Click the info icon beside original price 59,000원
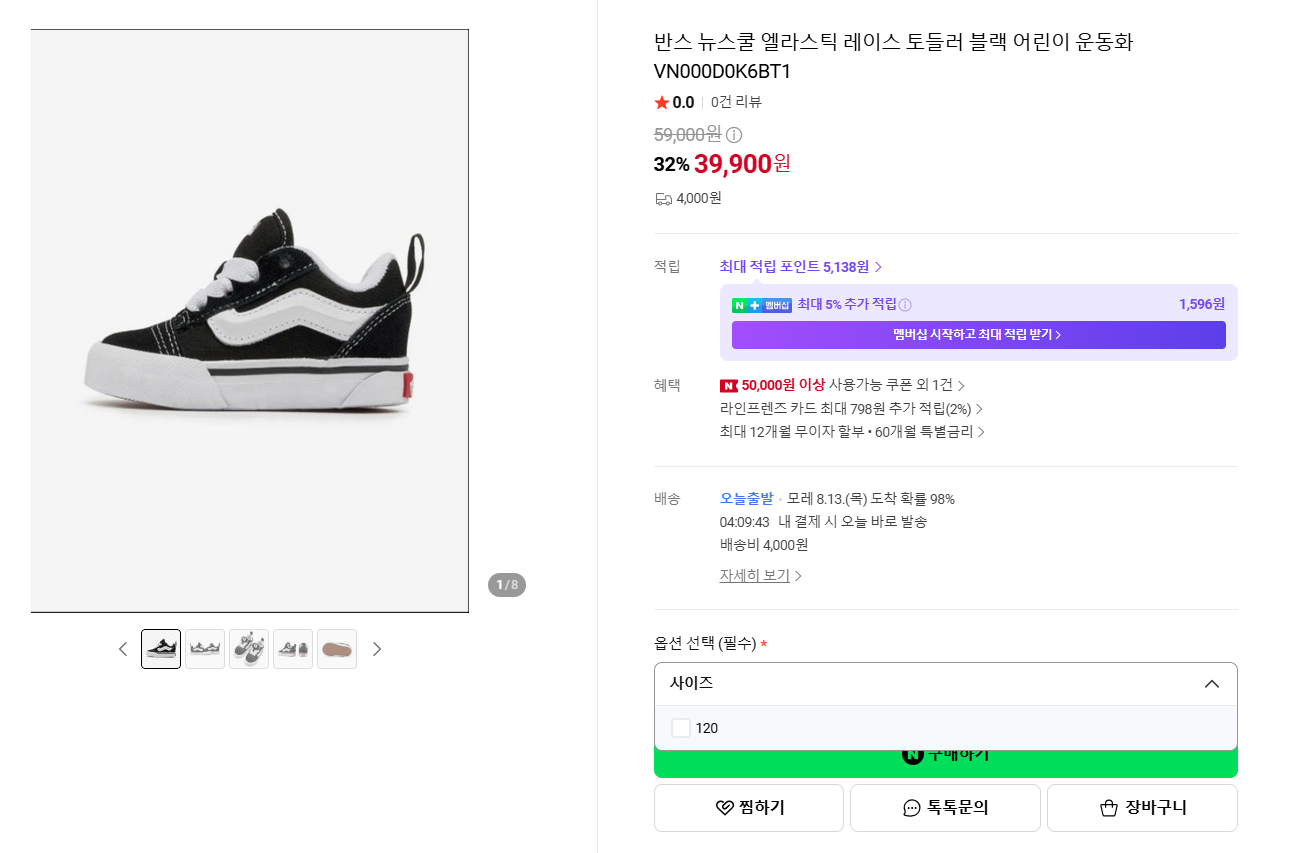This screenshot has width=1301, height=853. 734,135
